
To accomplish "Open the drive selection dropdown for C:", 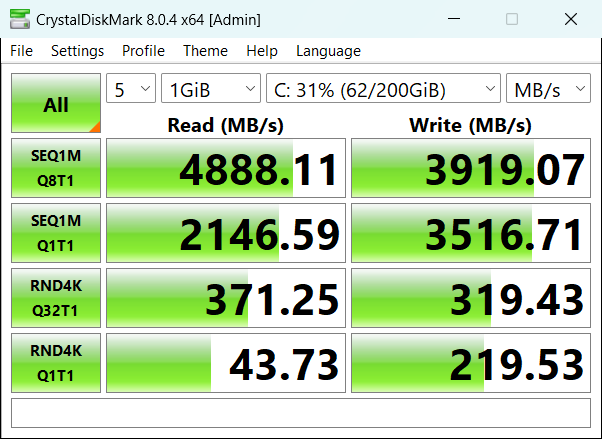I will point(383,90).
